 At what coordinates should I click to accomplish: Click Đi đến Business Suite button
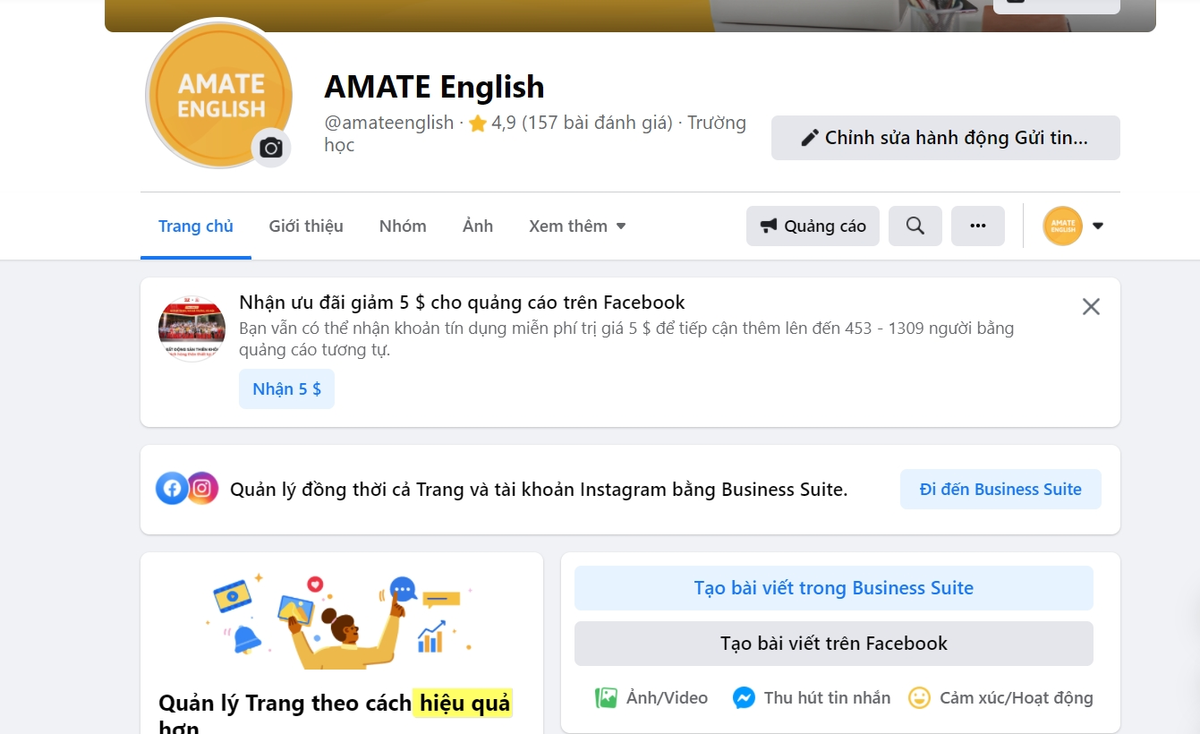(1001, 489)
